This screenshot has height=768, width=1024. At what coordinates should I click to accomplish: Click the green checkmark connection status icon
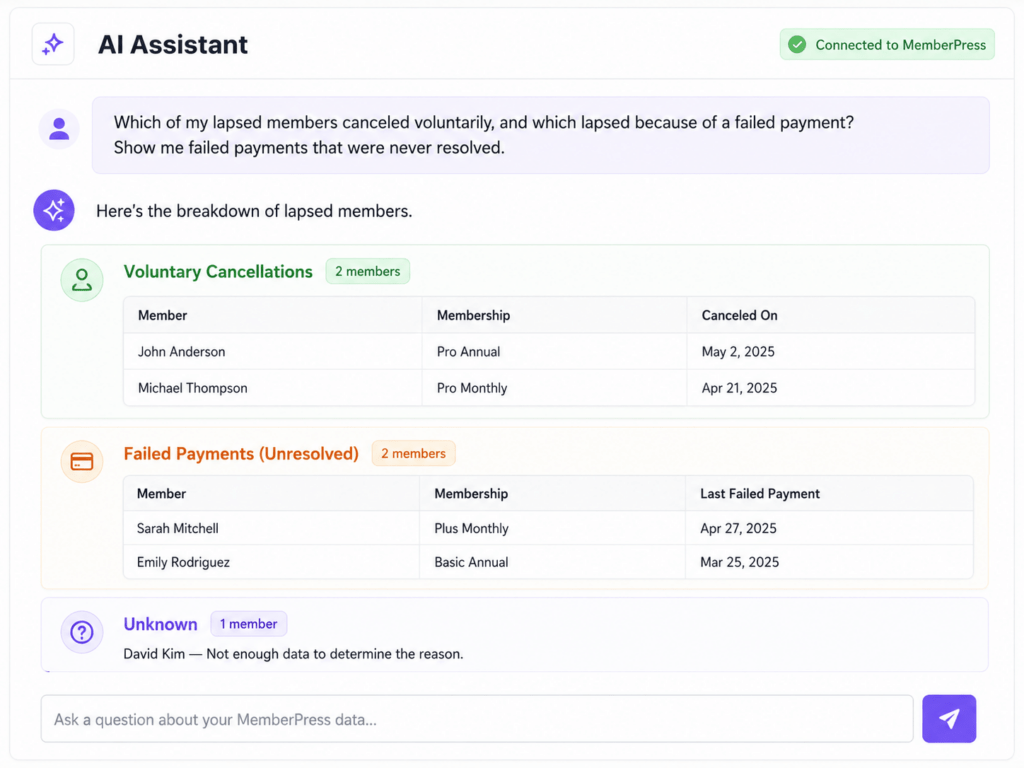tap(797, 45)
